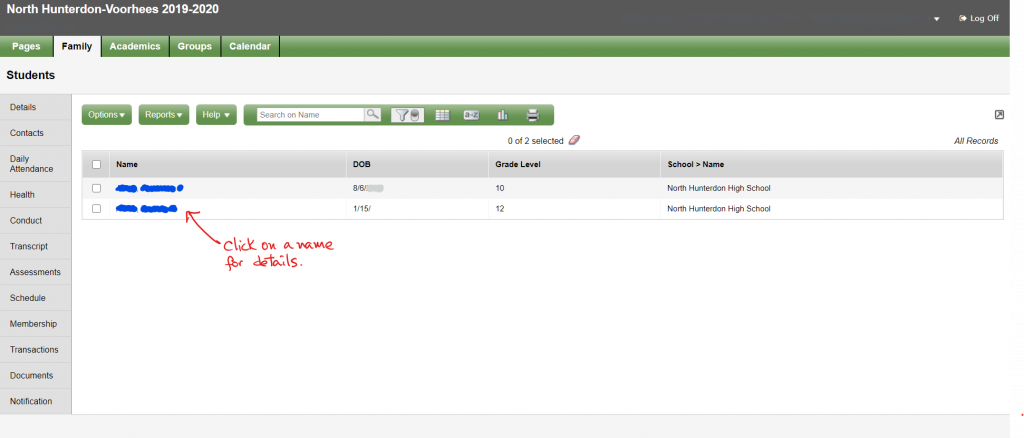
Task: Click the Search on Name field
Action: (x=310, y=115)
